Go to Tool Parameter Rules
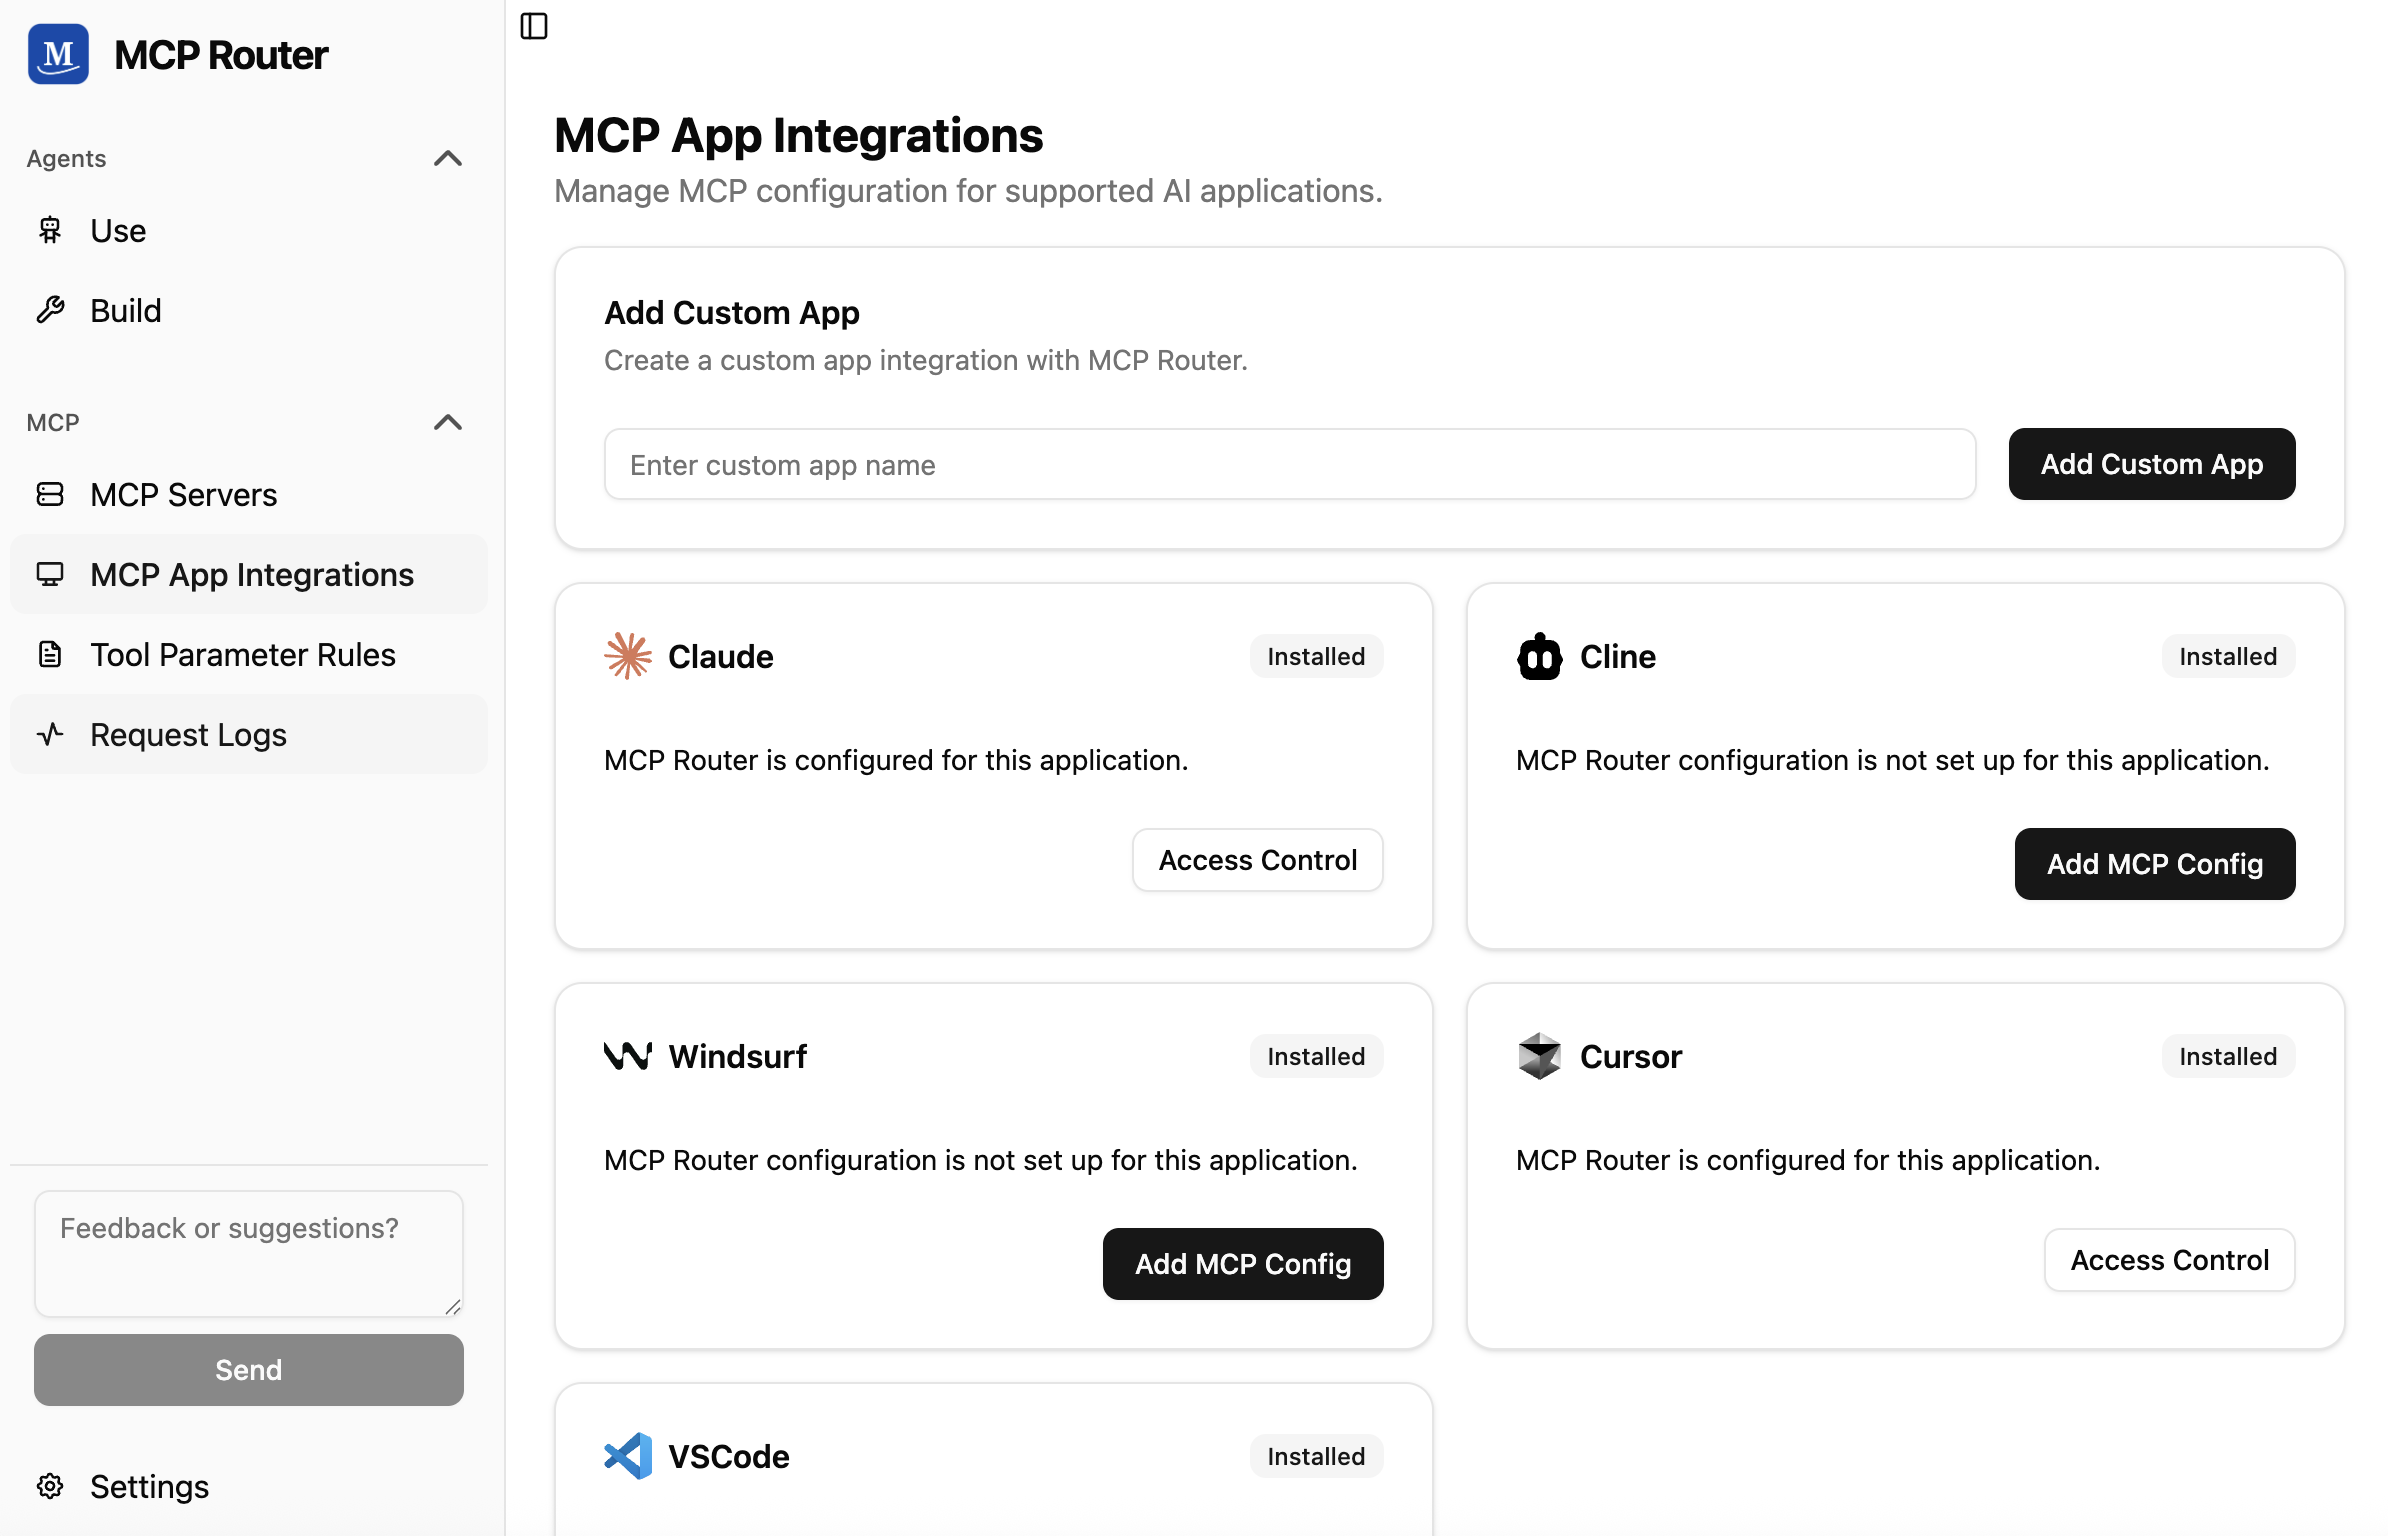 click(x=242, y=655)
